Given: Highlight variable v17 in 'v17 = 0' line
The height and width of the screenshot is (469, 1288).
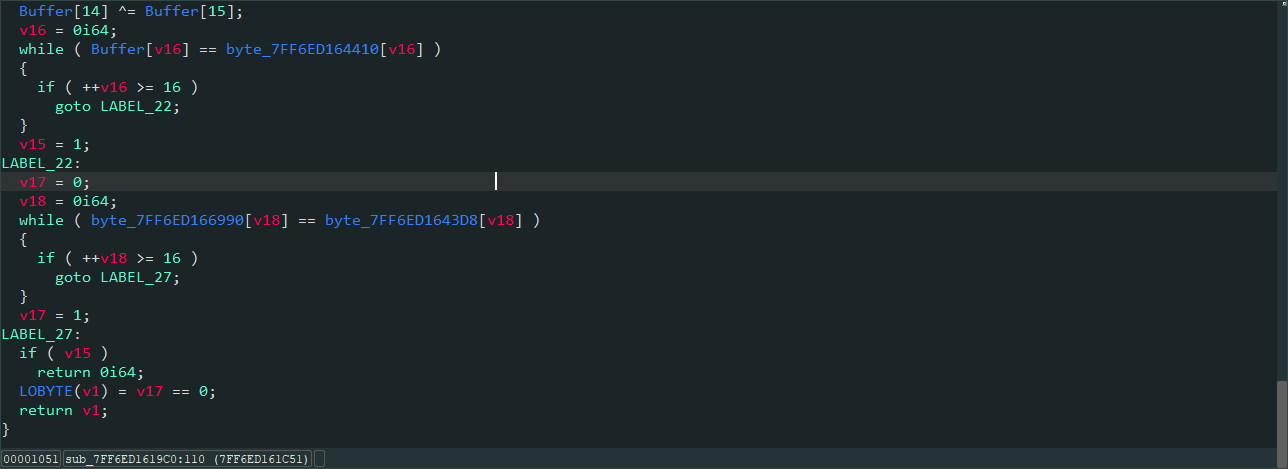Looking at the screenshot, I should click(32, 182).
